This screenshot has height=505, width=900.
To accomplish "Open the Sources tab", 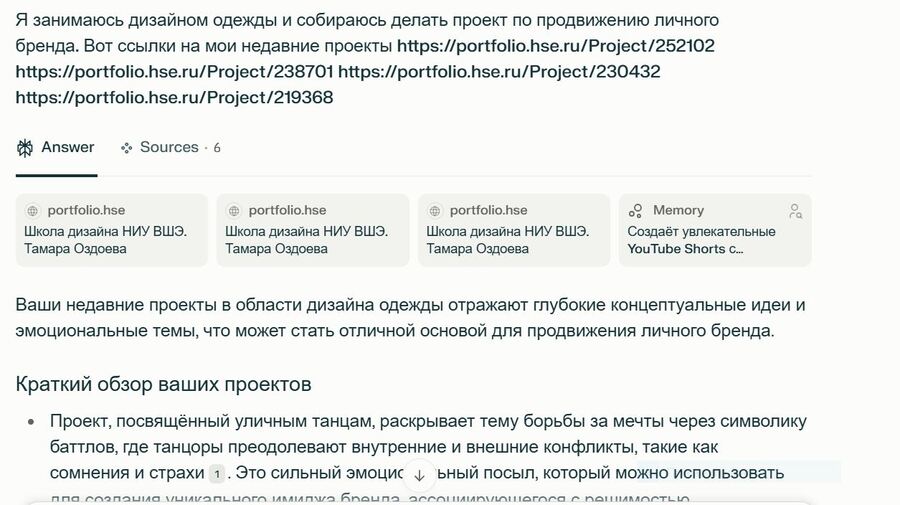I will click(x=169, y=148).
